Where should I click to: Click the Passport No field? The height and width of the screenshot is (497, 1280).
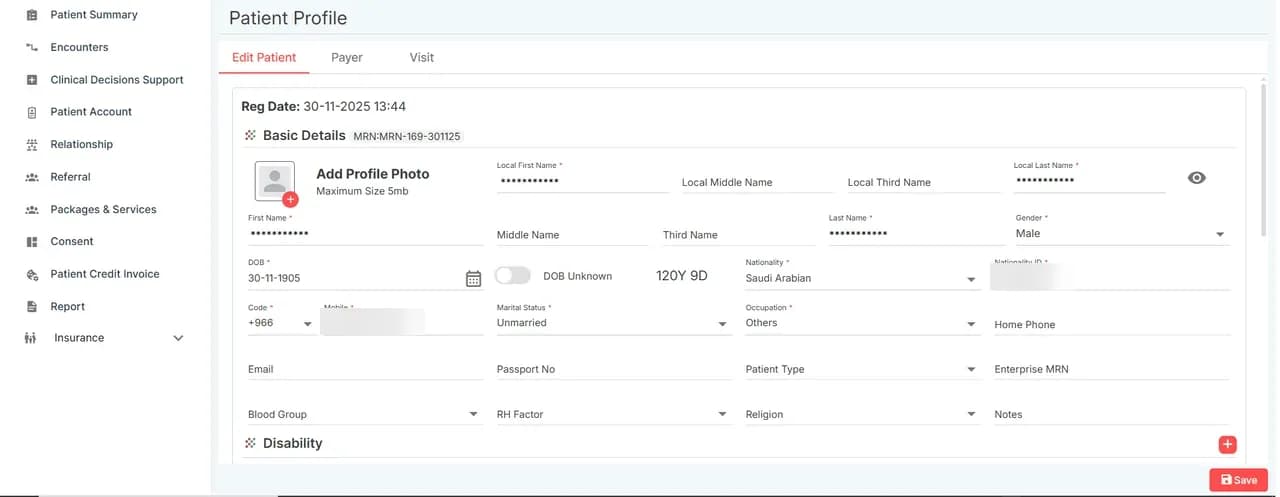pos(614,369)
